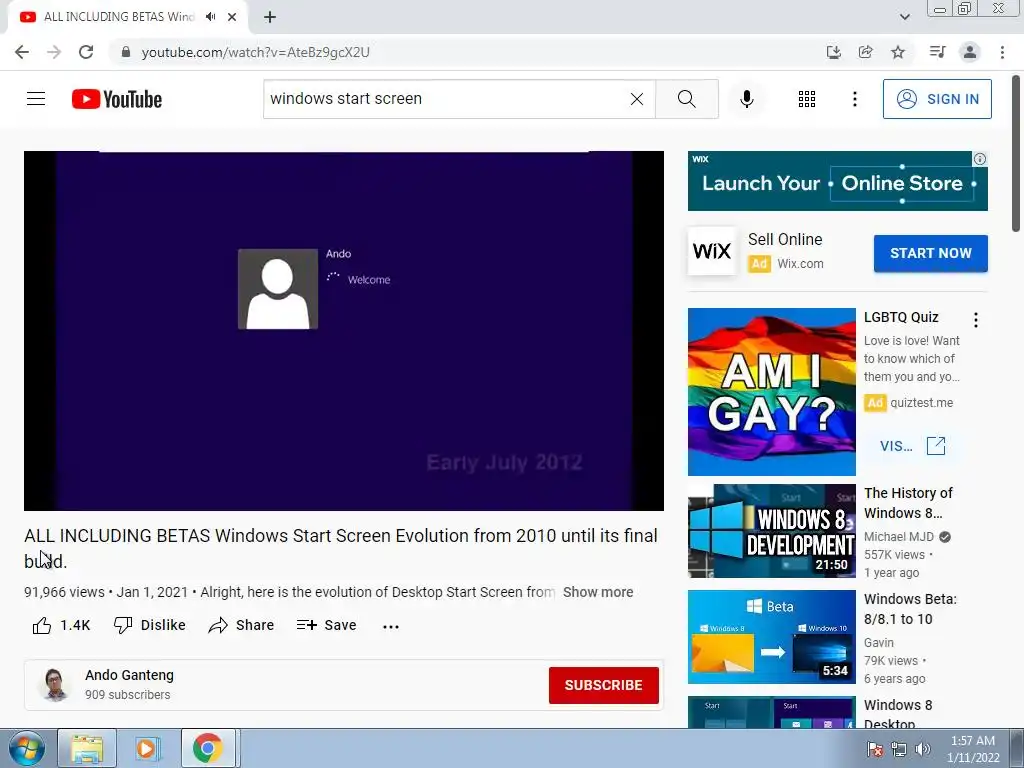
Task: Open The History of Windows 8 title
Action: coord(908,503)
